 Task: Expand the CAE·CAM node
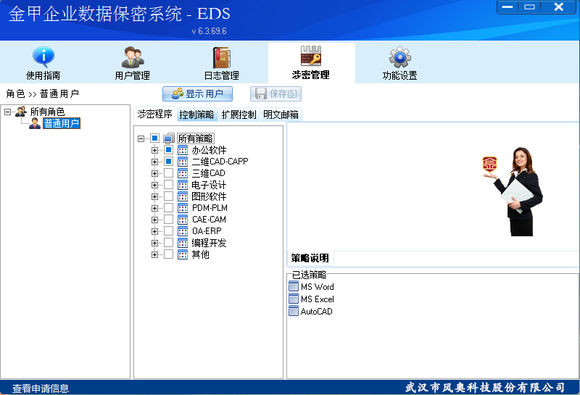155,220
